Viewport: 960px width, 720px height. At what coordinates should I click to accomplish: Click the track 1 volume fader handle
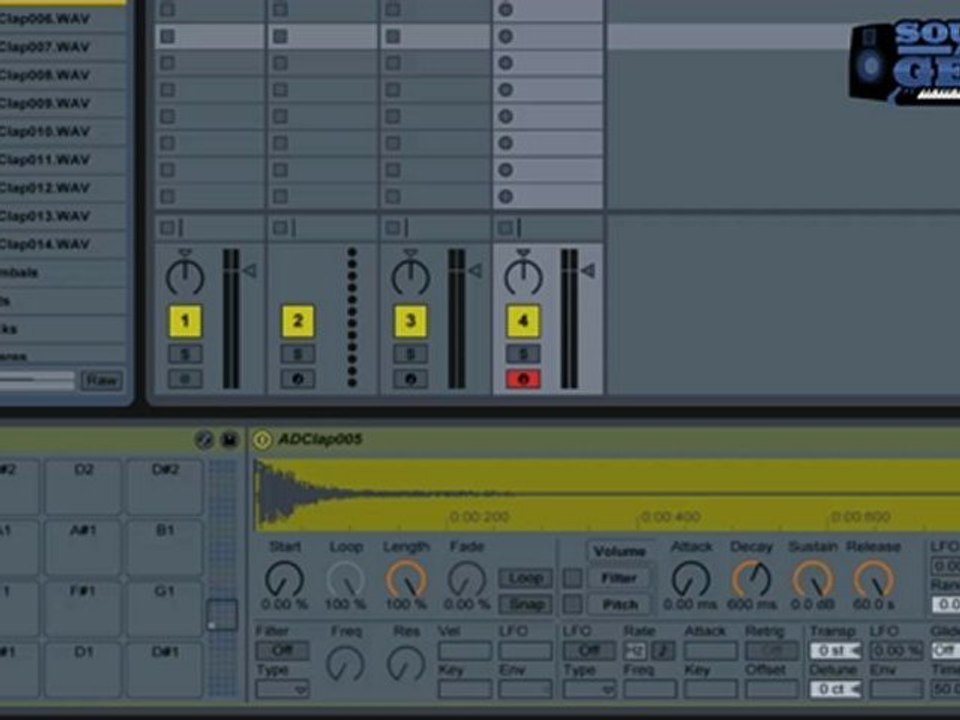(250, 271)
